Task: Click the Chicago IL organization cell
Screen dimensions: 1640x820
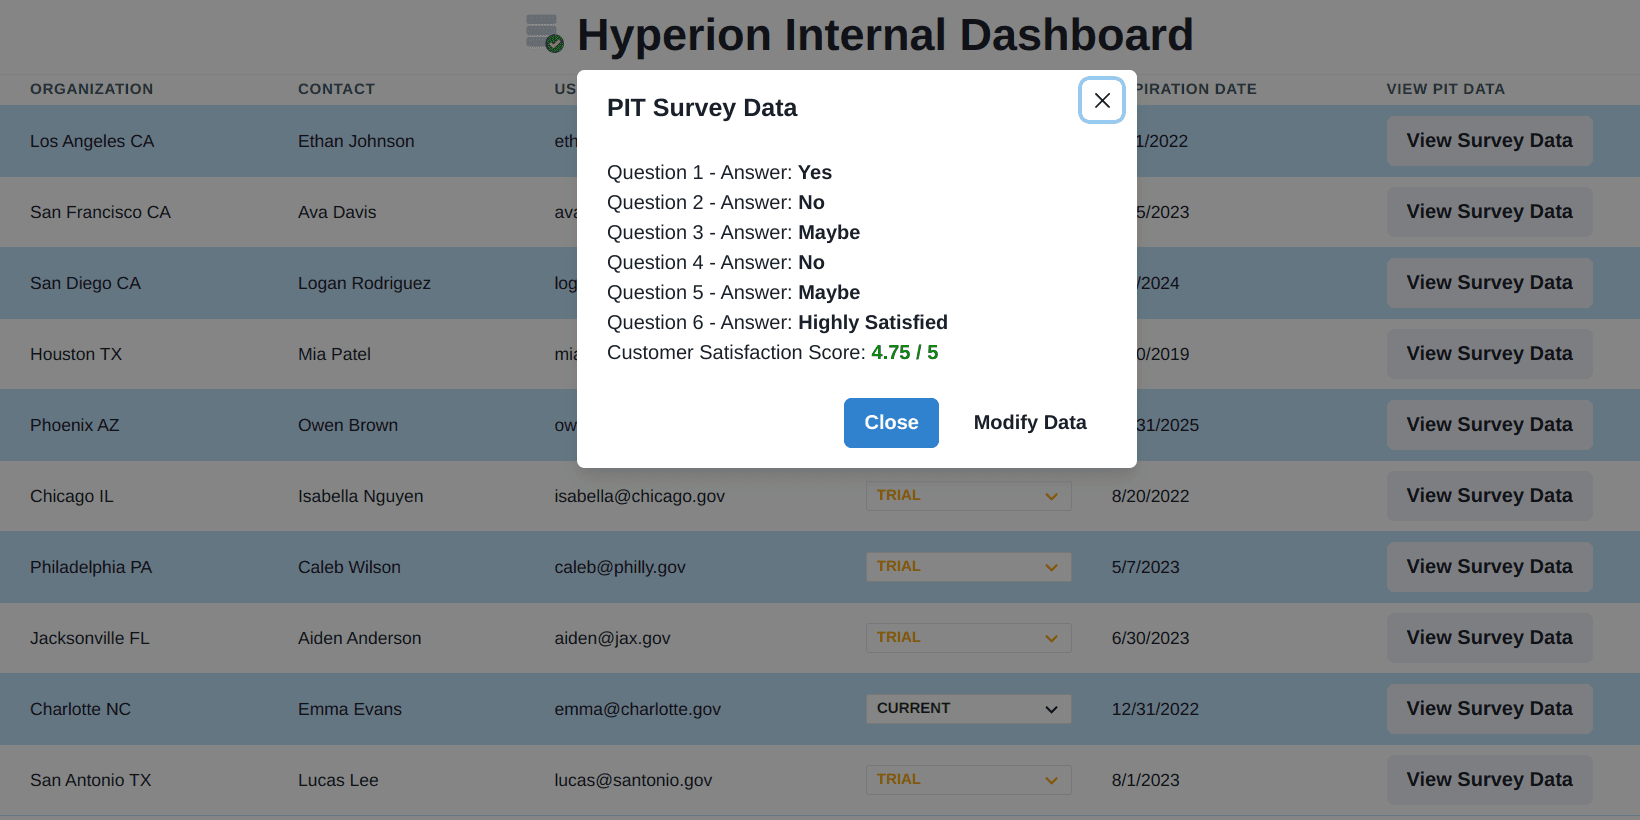Action: [x=71, y=496]
